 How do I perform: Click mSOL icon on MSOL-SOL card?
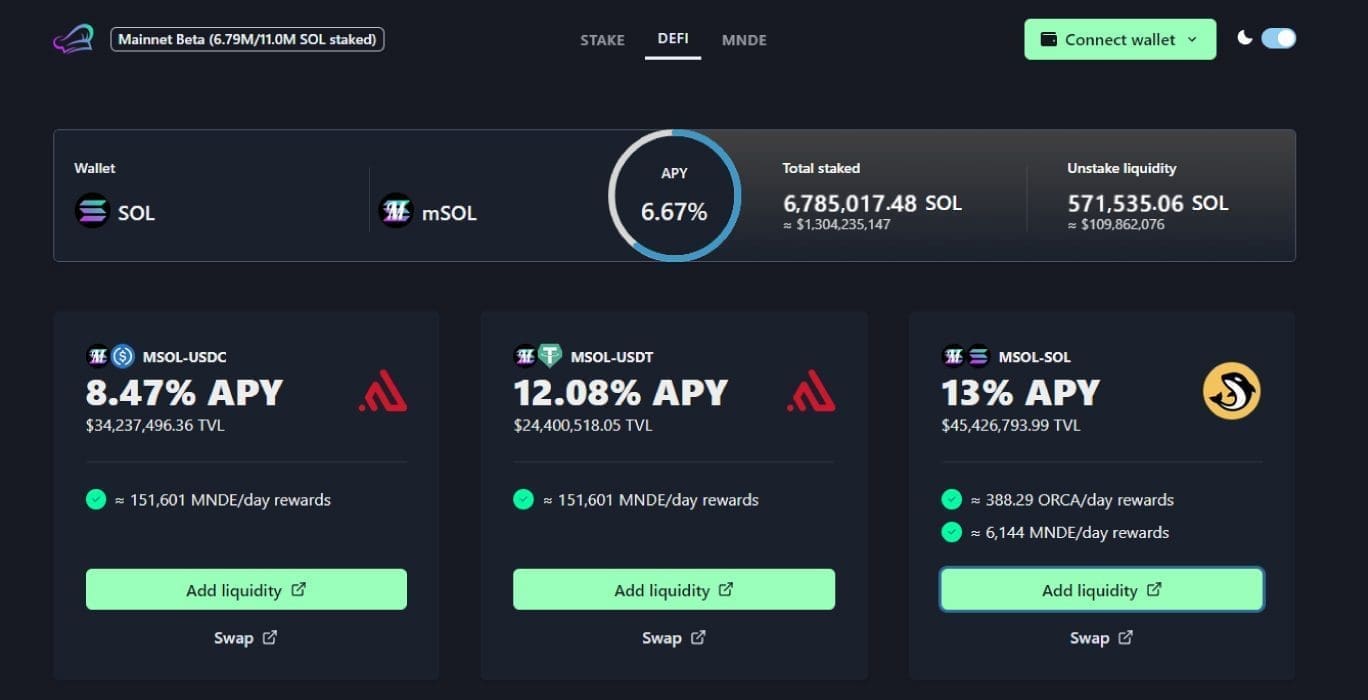953,355
